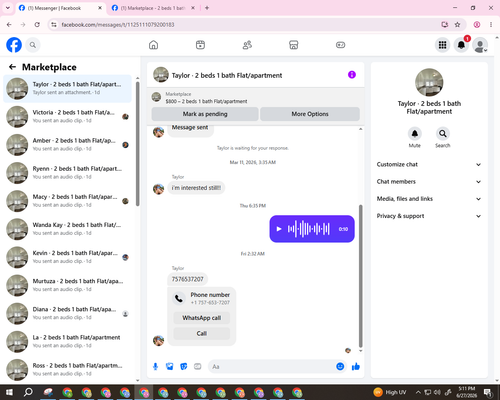Expand Media, files and links section
This screenshot has height=400, width=500.
point(429,199)
